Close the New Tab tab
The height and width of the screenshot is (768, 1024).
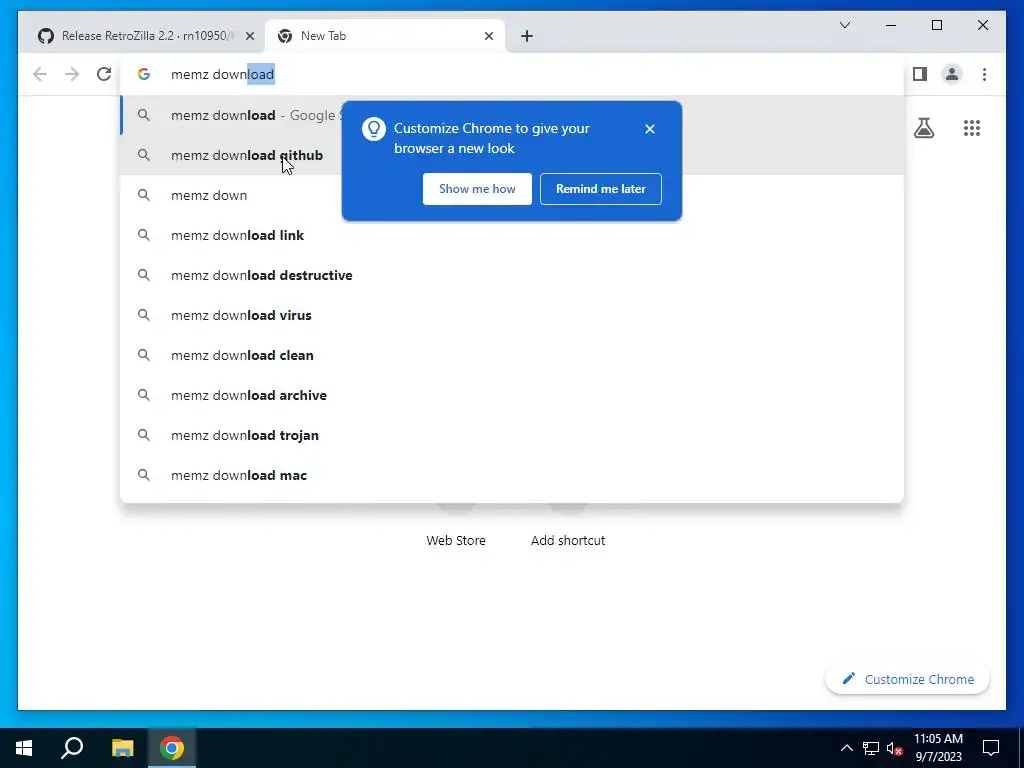pyautogui.click(x=488, y=37)
